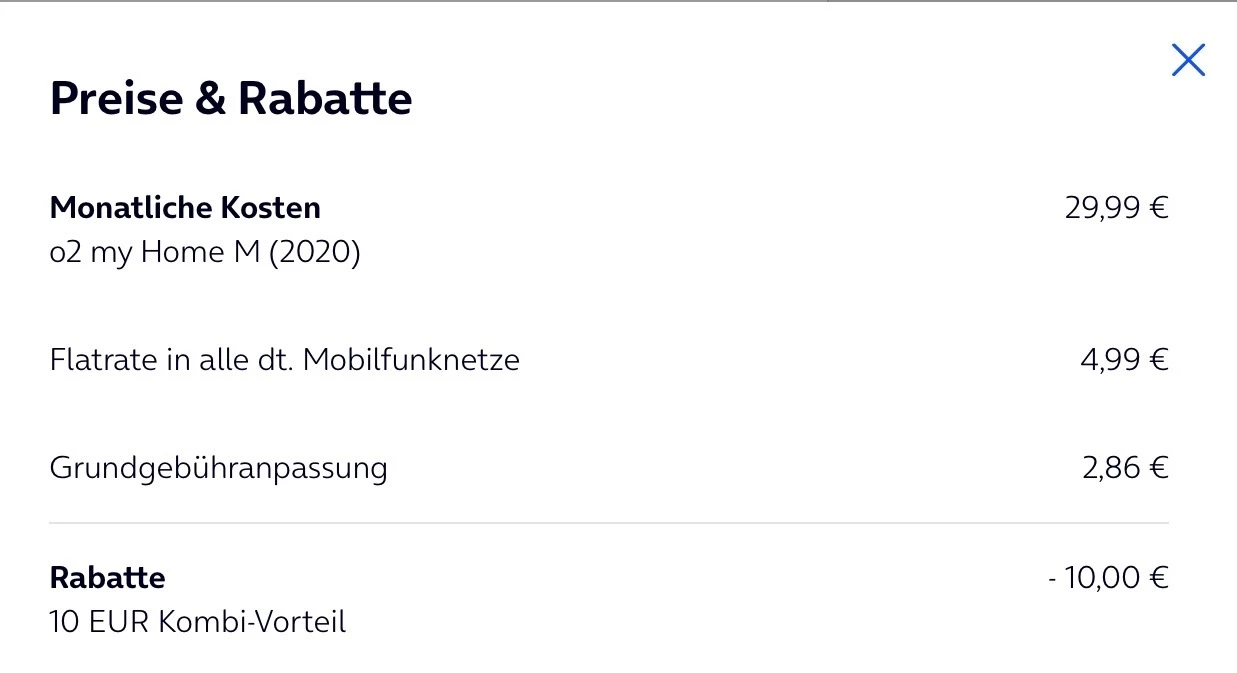Click the divider line above Rabatte
1237x673 pixels.
coord(608,523)
